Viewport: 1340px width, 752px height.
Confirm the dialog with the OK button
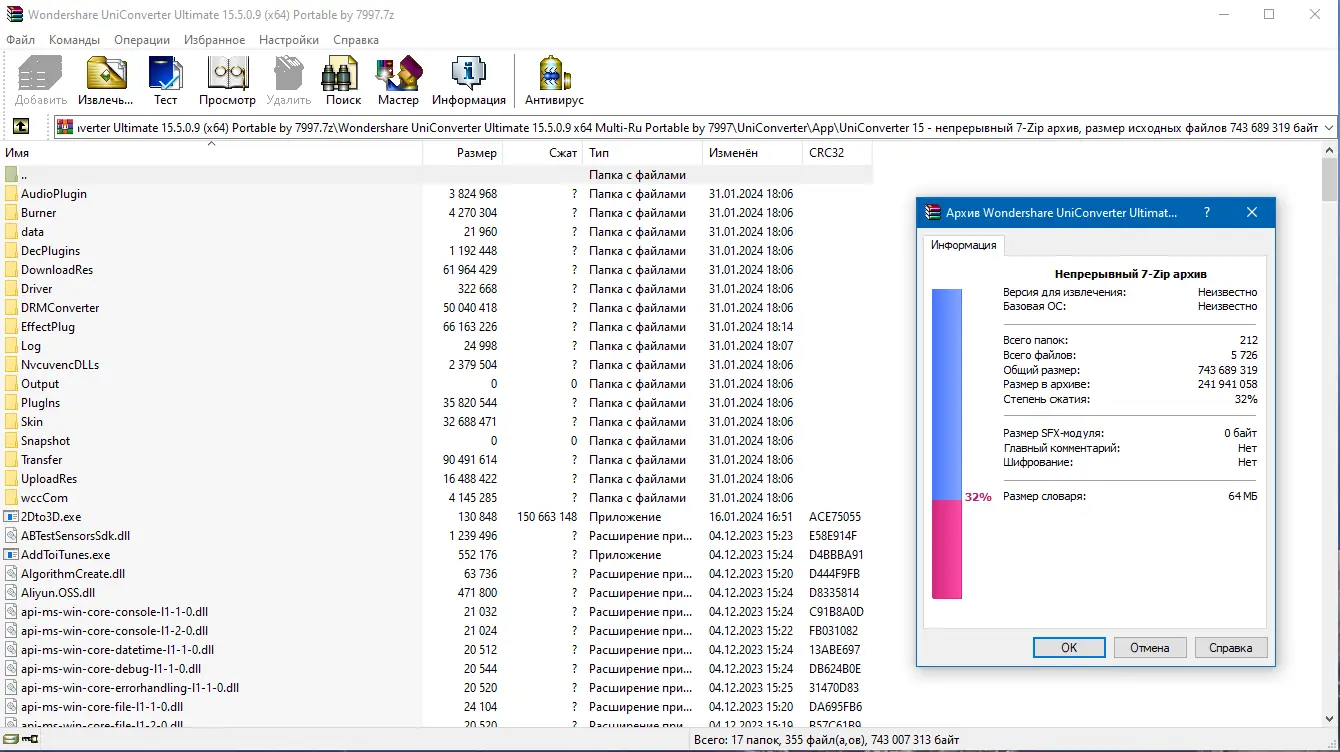1069,647
